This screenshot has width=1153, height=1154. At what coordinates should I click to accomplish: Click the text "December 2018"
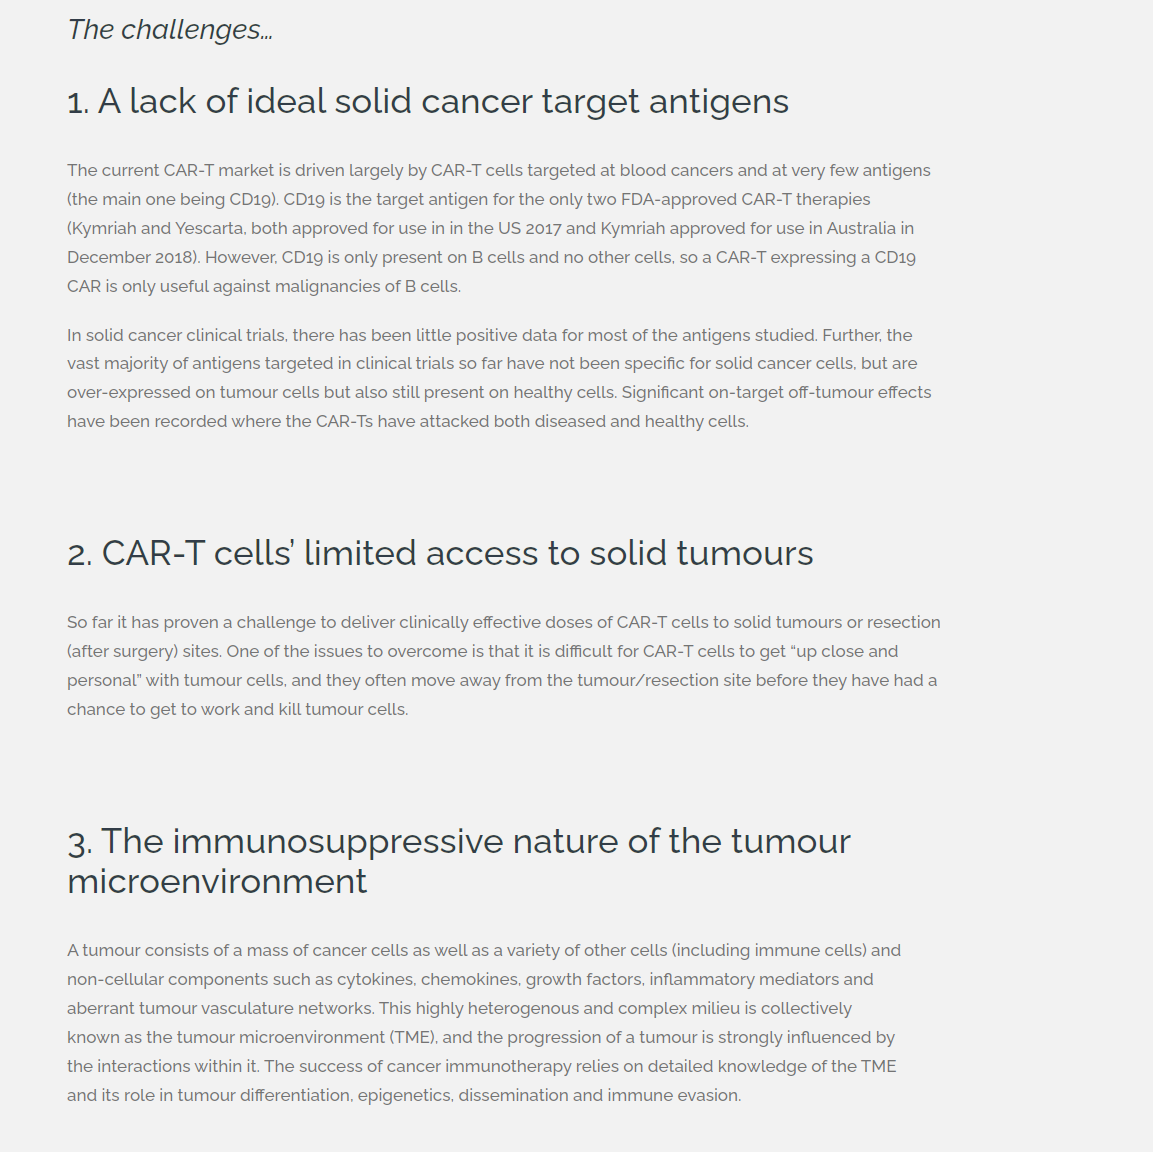(x=132, y=258)
